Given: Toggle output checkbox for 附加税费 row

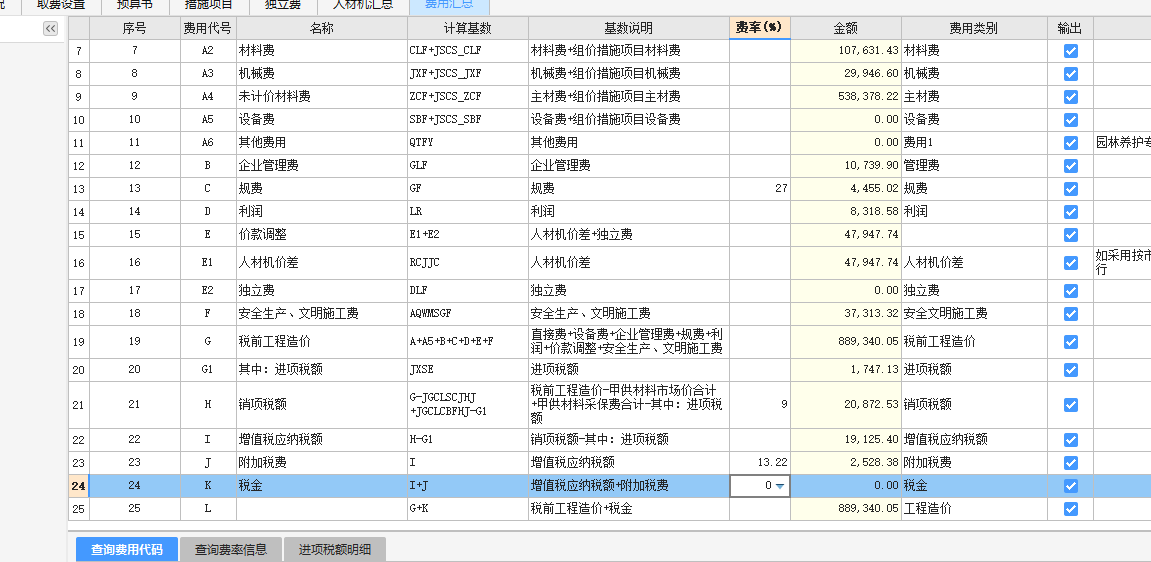Looking at the screenshot, I should click(x=1070, y=463).
